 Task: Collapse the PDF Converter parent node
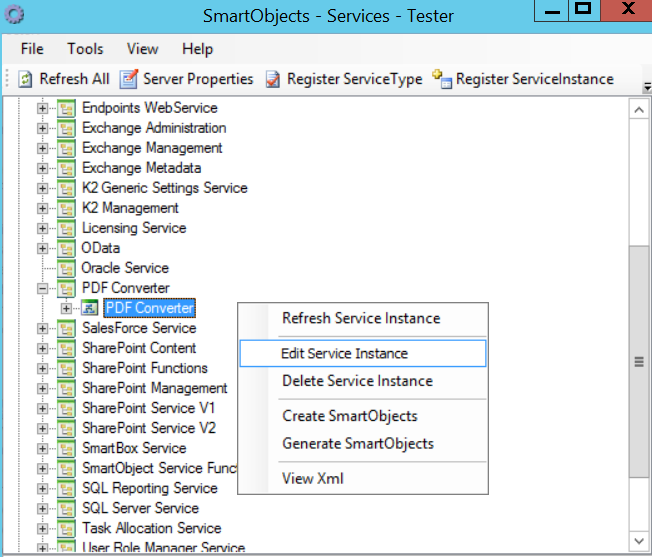(42, 288)
